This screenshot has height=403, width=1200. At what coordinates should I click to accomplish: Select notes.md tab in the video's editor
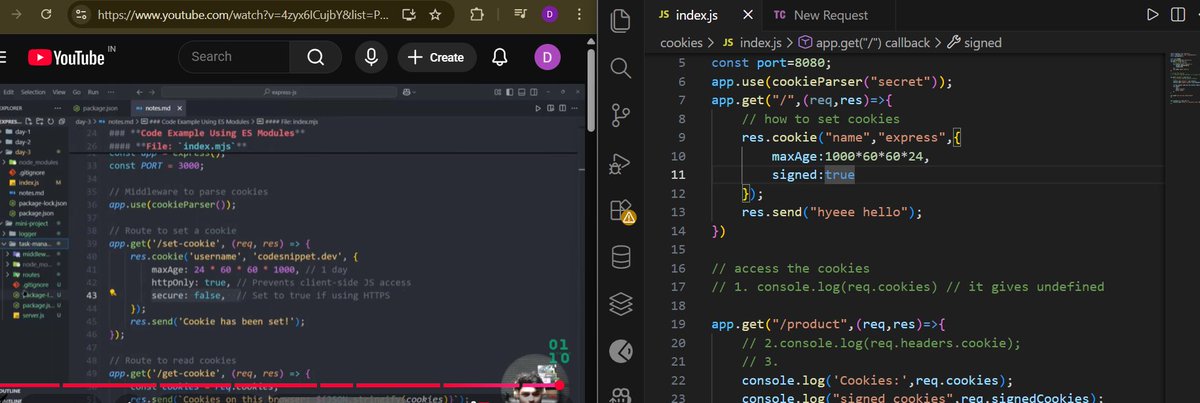(x=158, y=108)
